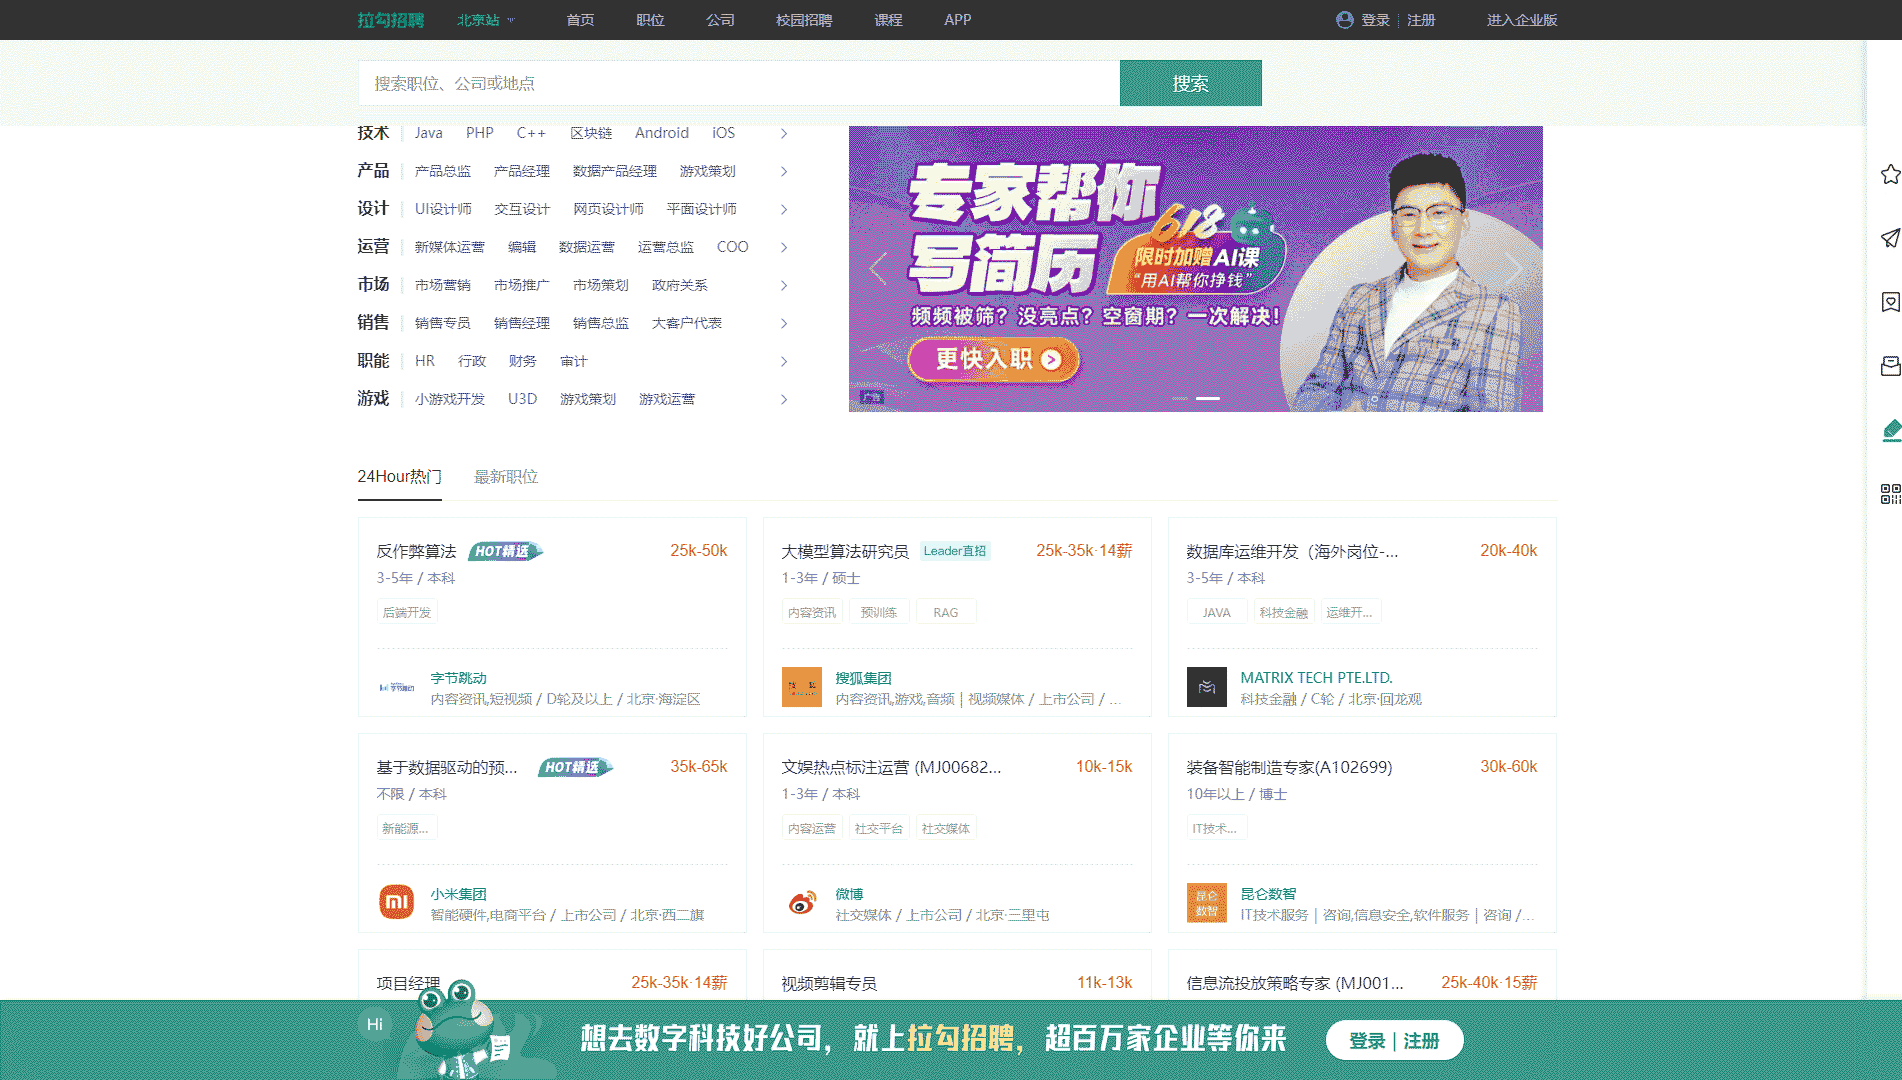Open the 职位 nav item
The height and width of the screenshot is (1080, 1902).
point(650,20)
